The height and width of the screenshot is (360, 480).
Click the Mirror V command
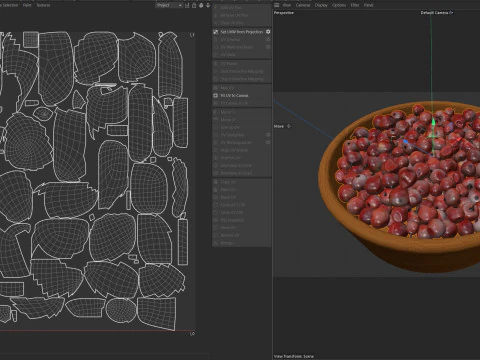(228, 120)
